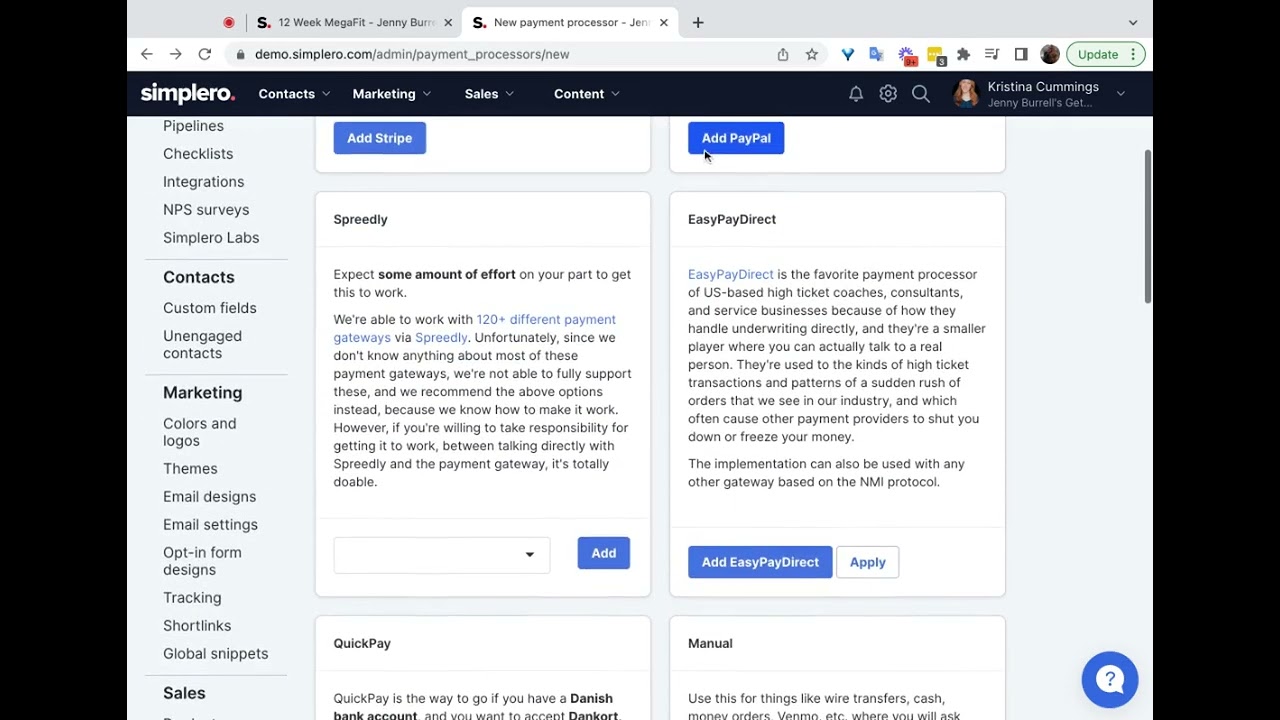Open the Contacts dropdown menu

point(294,94)
